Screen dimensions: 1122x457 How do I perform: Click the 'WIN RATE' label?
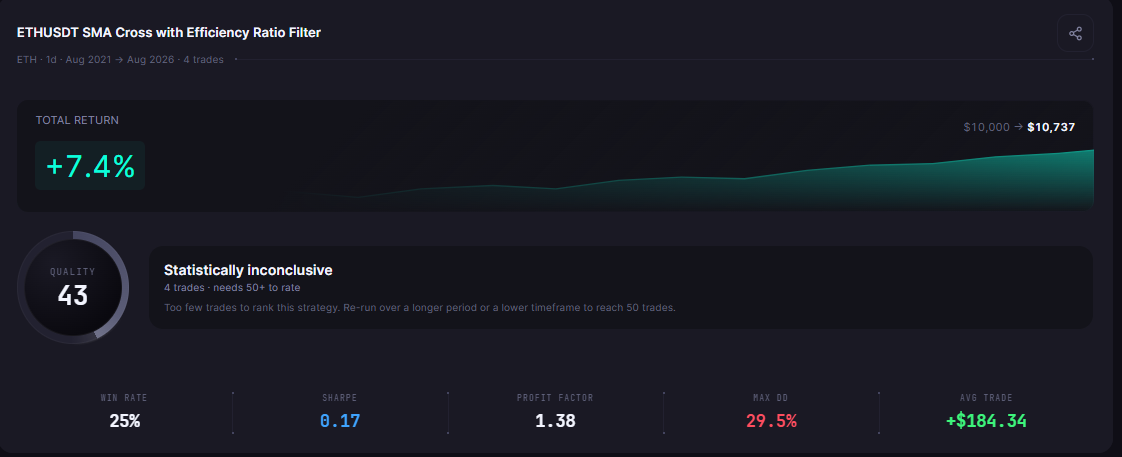[x=125, y=398]
